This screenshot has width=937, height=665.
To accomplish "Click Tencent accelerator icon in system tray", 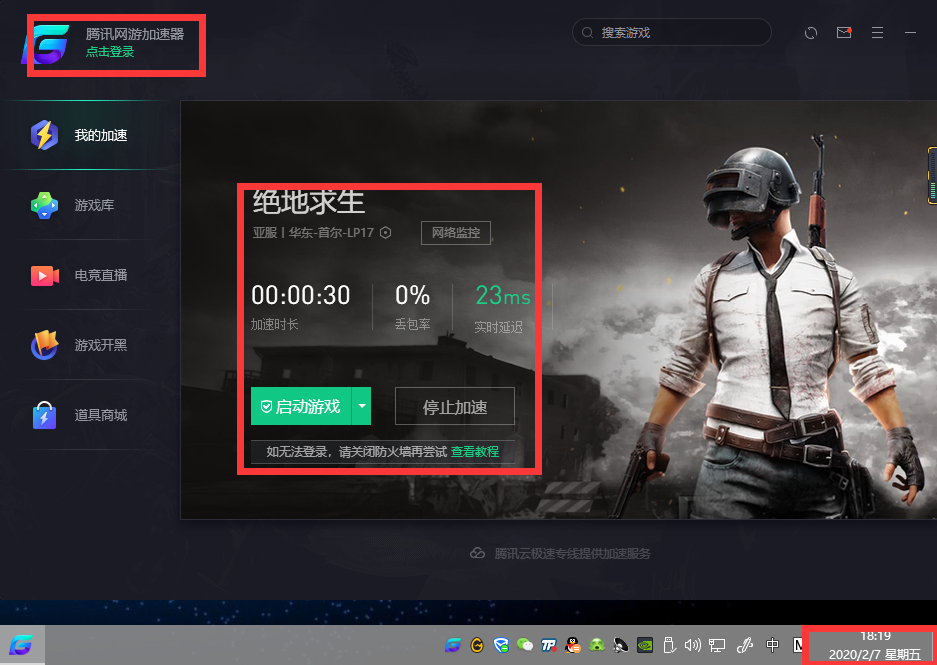I will pyautogui.click(x=454, y=645).
